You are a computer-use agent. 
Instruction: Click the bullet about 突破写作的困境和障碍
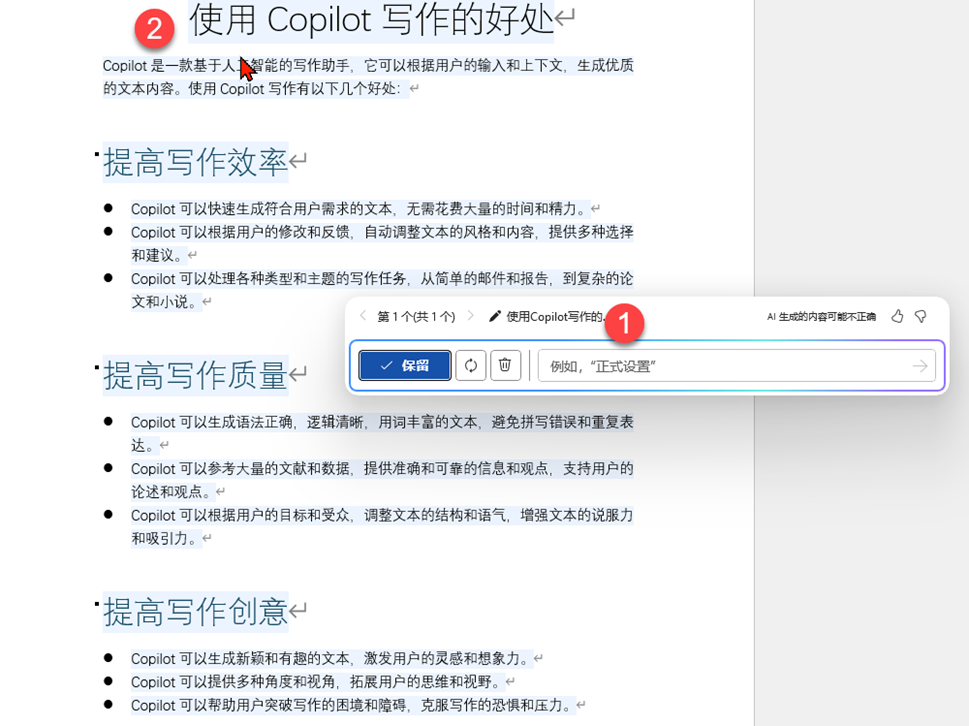click(x=351, y=705)
